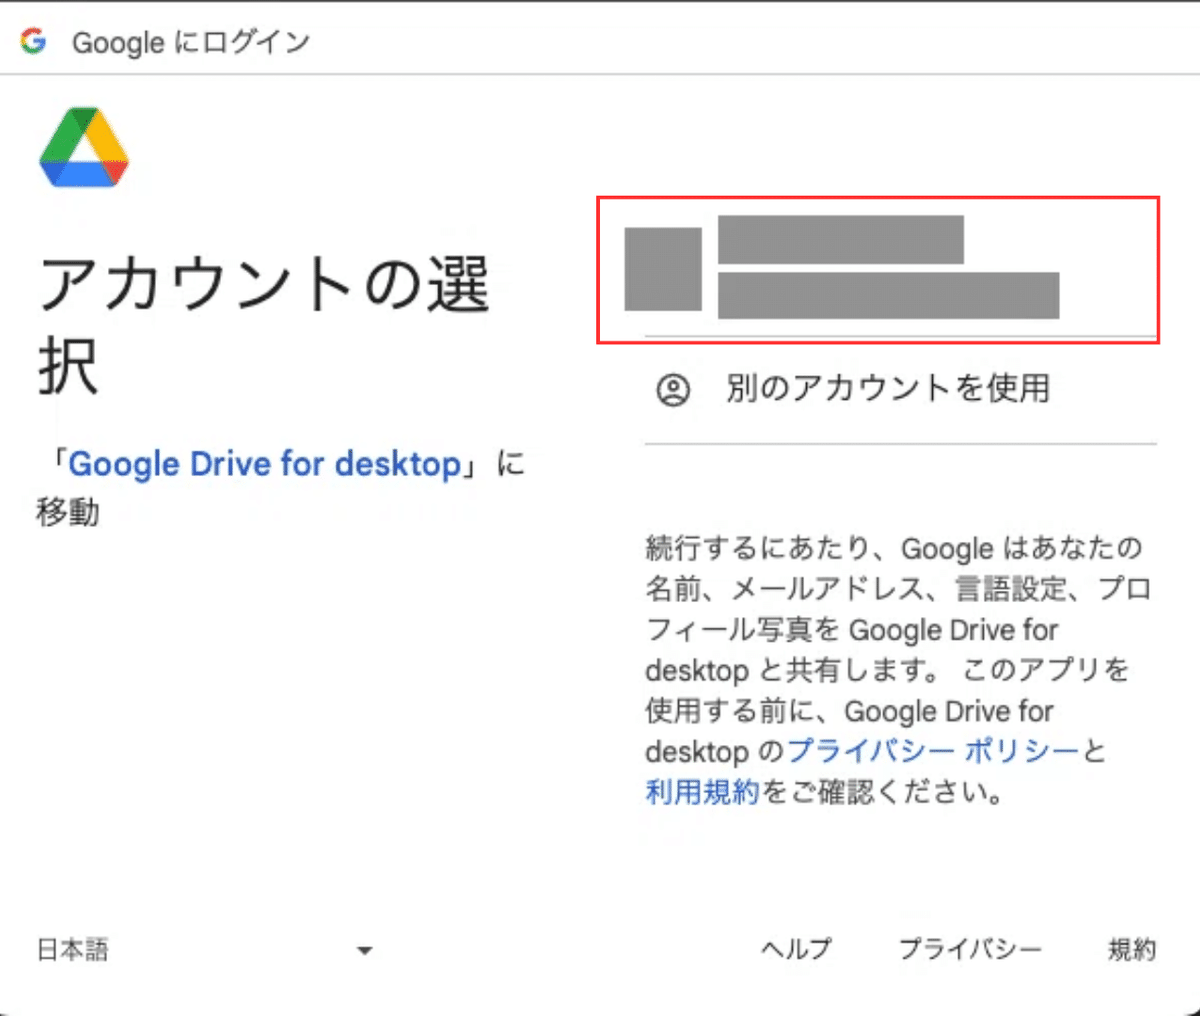1200x1016 pixels.
Task: Open the 利用規約 link
Action: coord(703,792)
